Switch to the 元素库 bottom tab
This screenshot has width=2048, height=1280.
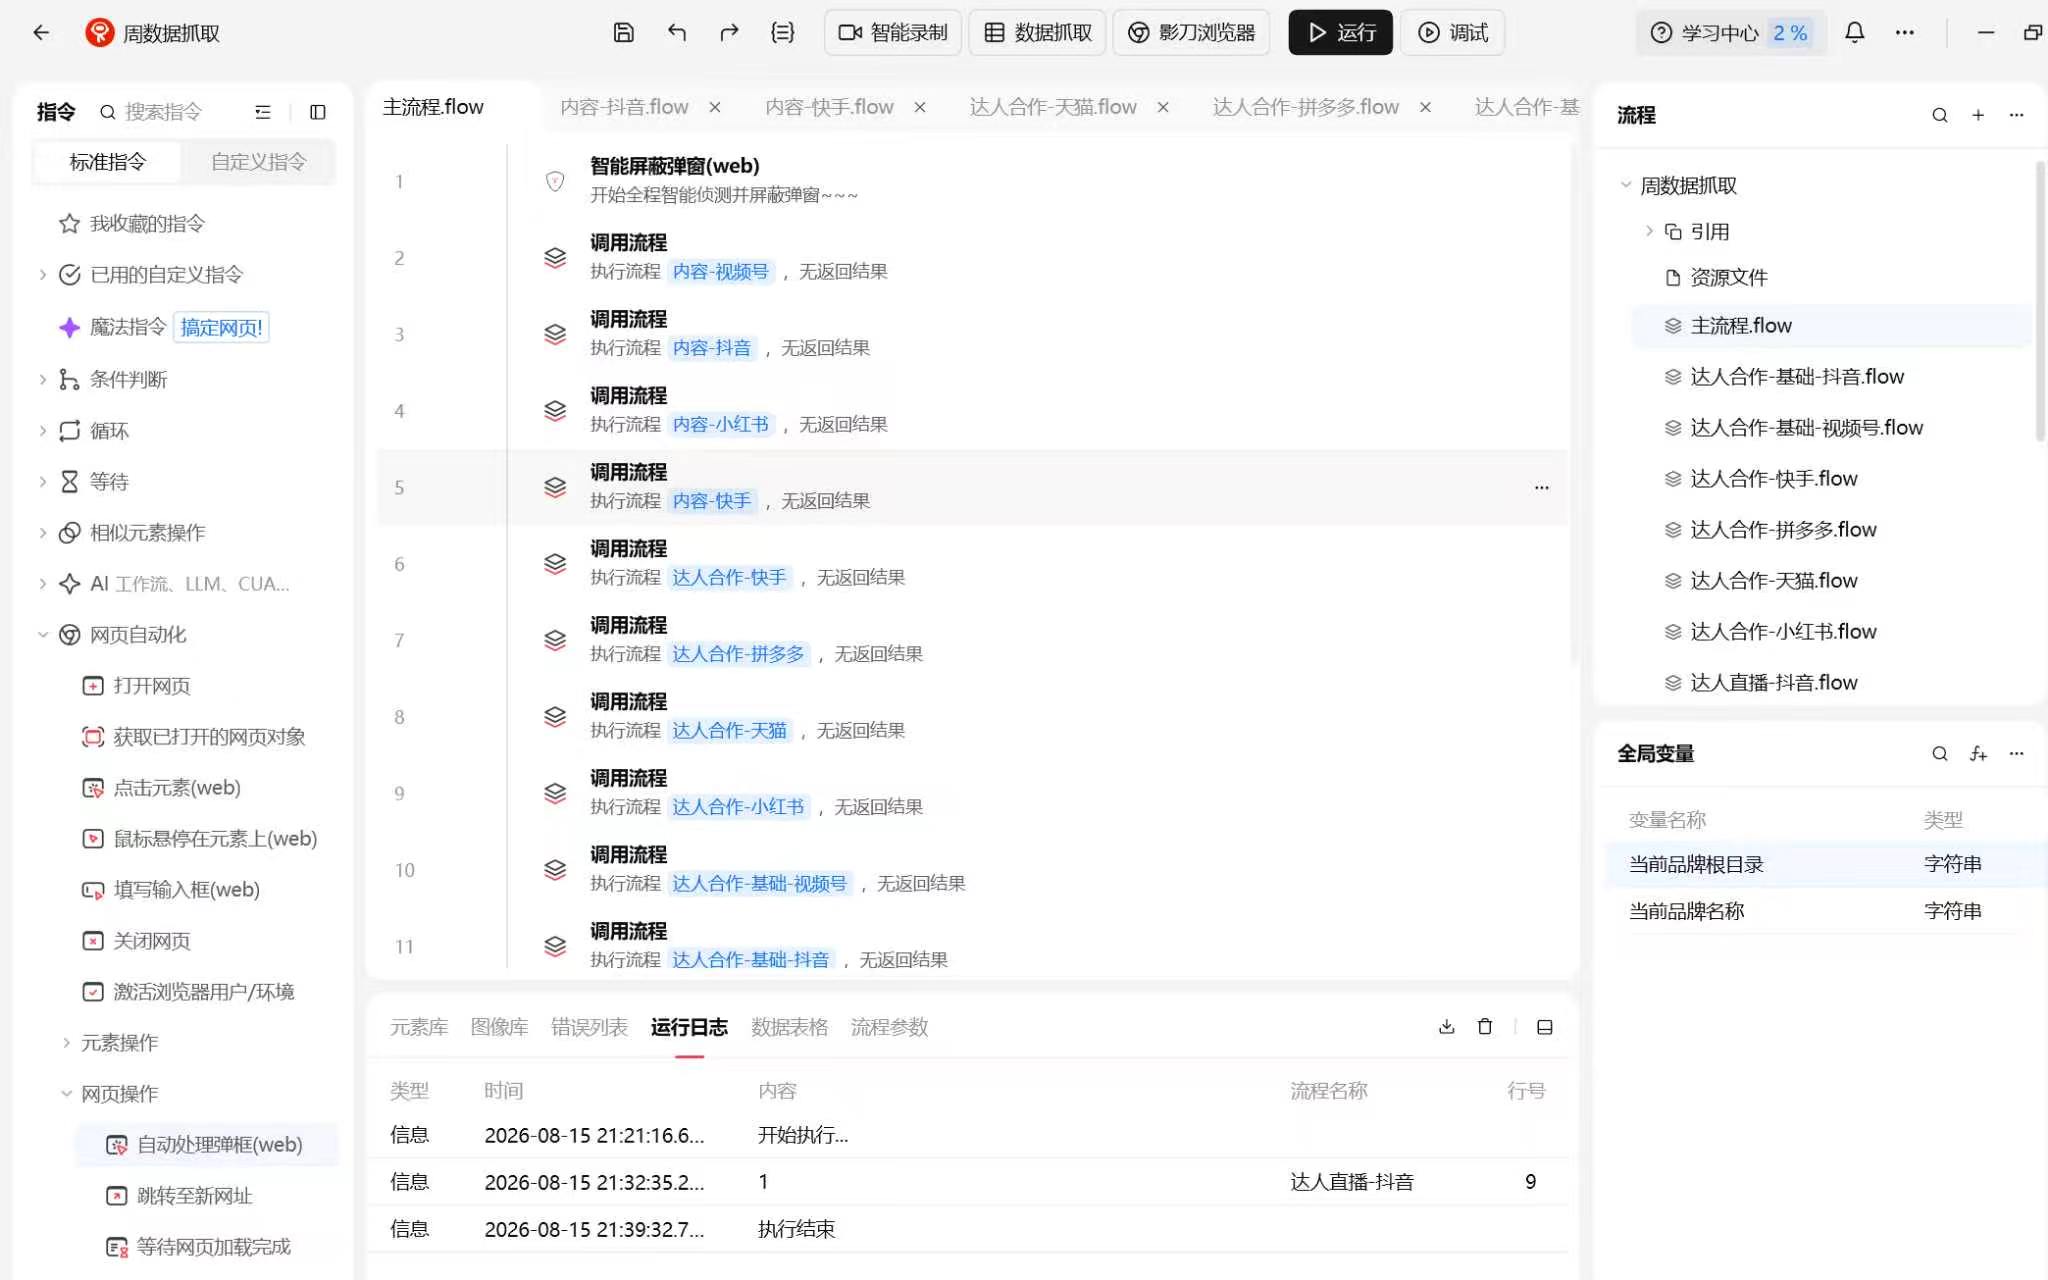tap(419, 1027)
